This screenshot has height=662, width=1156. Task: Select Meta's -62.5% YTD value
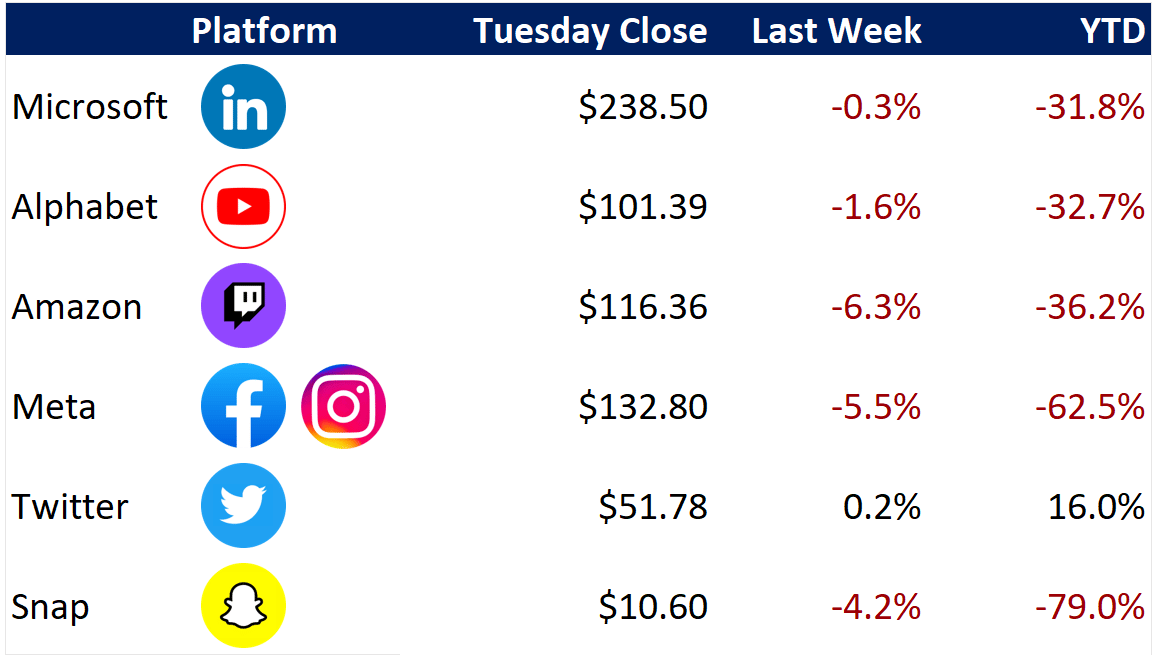pyautogui.click(x=1090, y=407)
